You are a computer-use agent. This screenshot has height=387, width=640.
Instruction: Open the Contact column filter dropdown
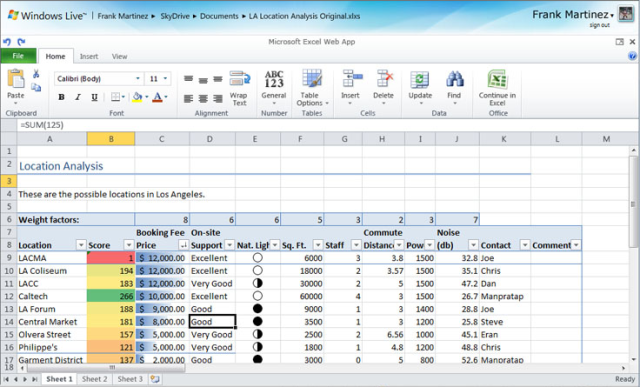tap(525, 245)
